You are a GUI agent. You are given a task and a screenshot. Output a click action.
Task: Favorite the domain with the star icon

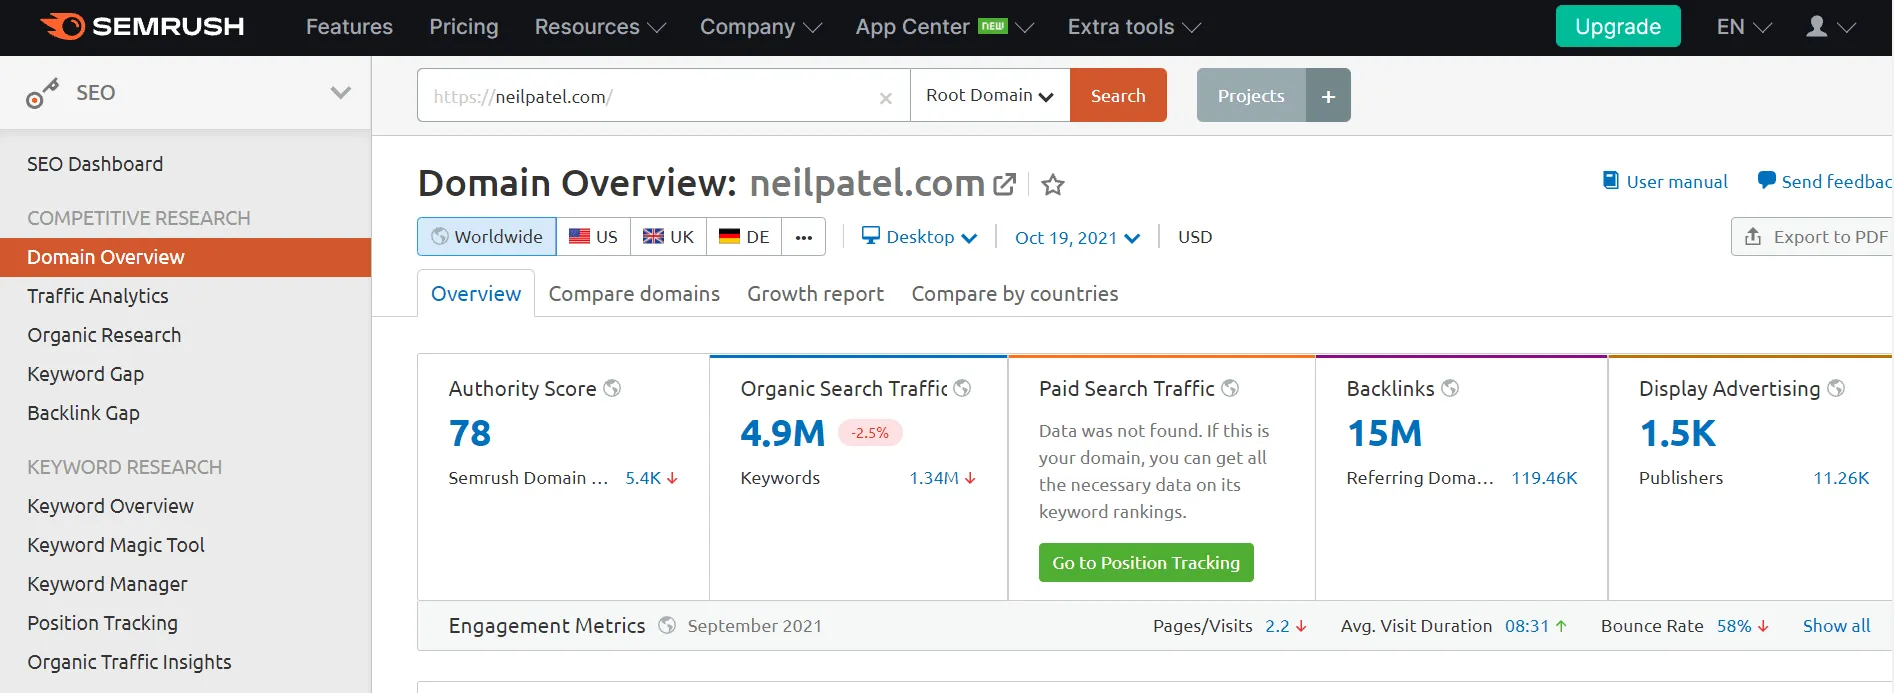point(1052,185)
